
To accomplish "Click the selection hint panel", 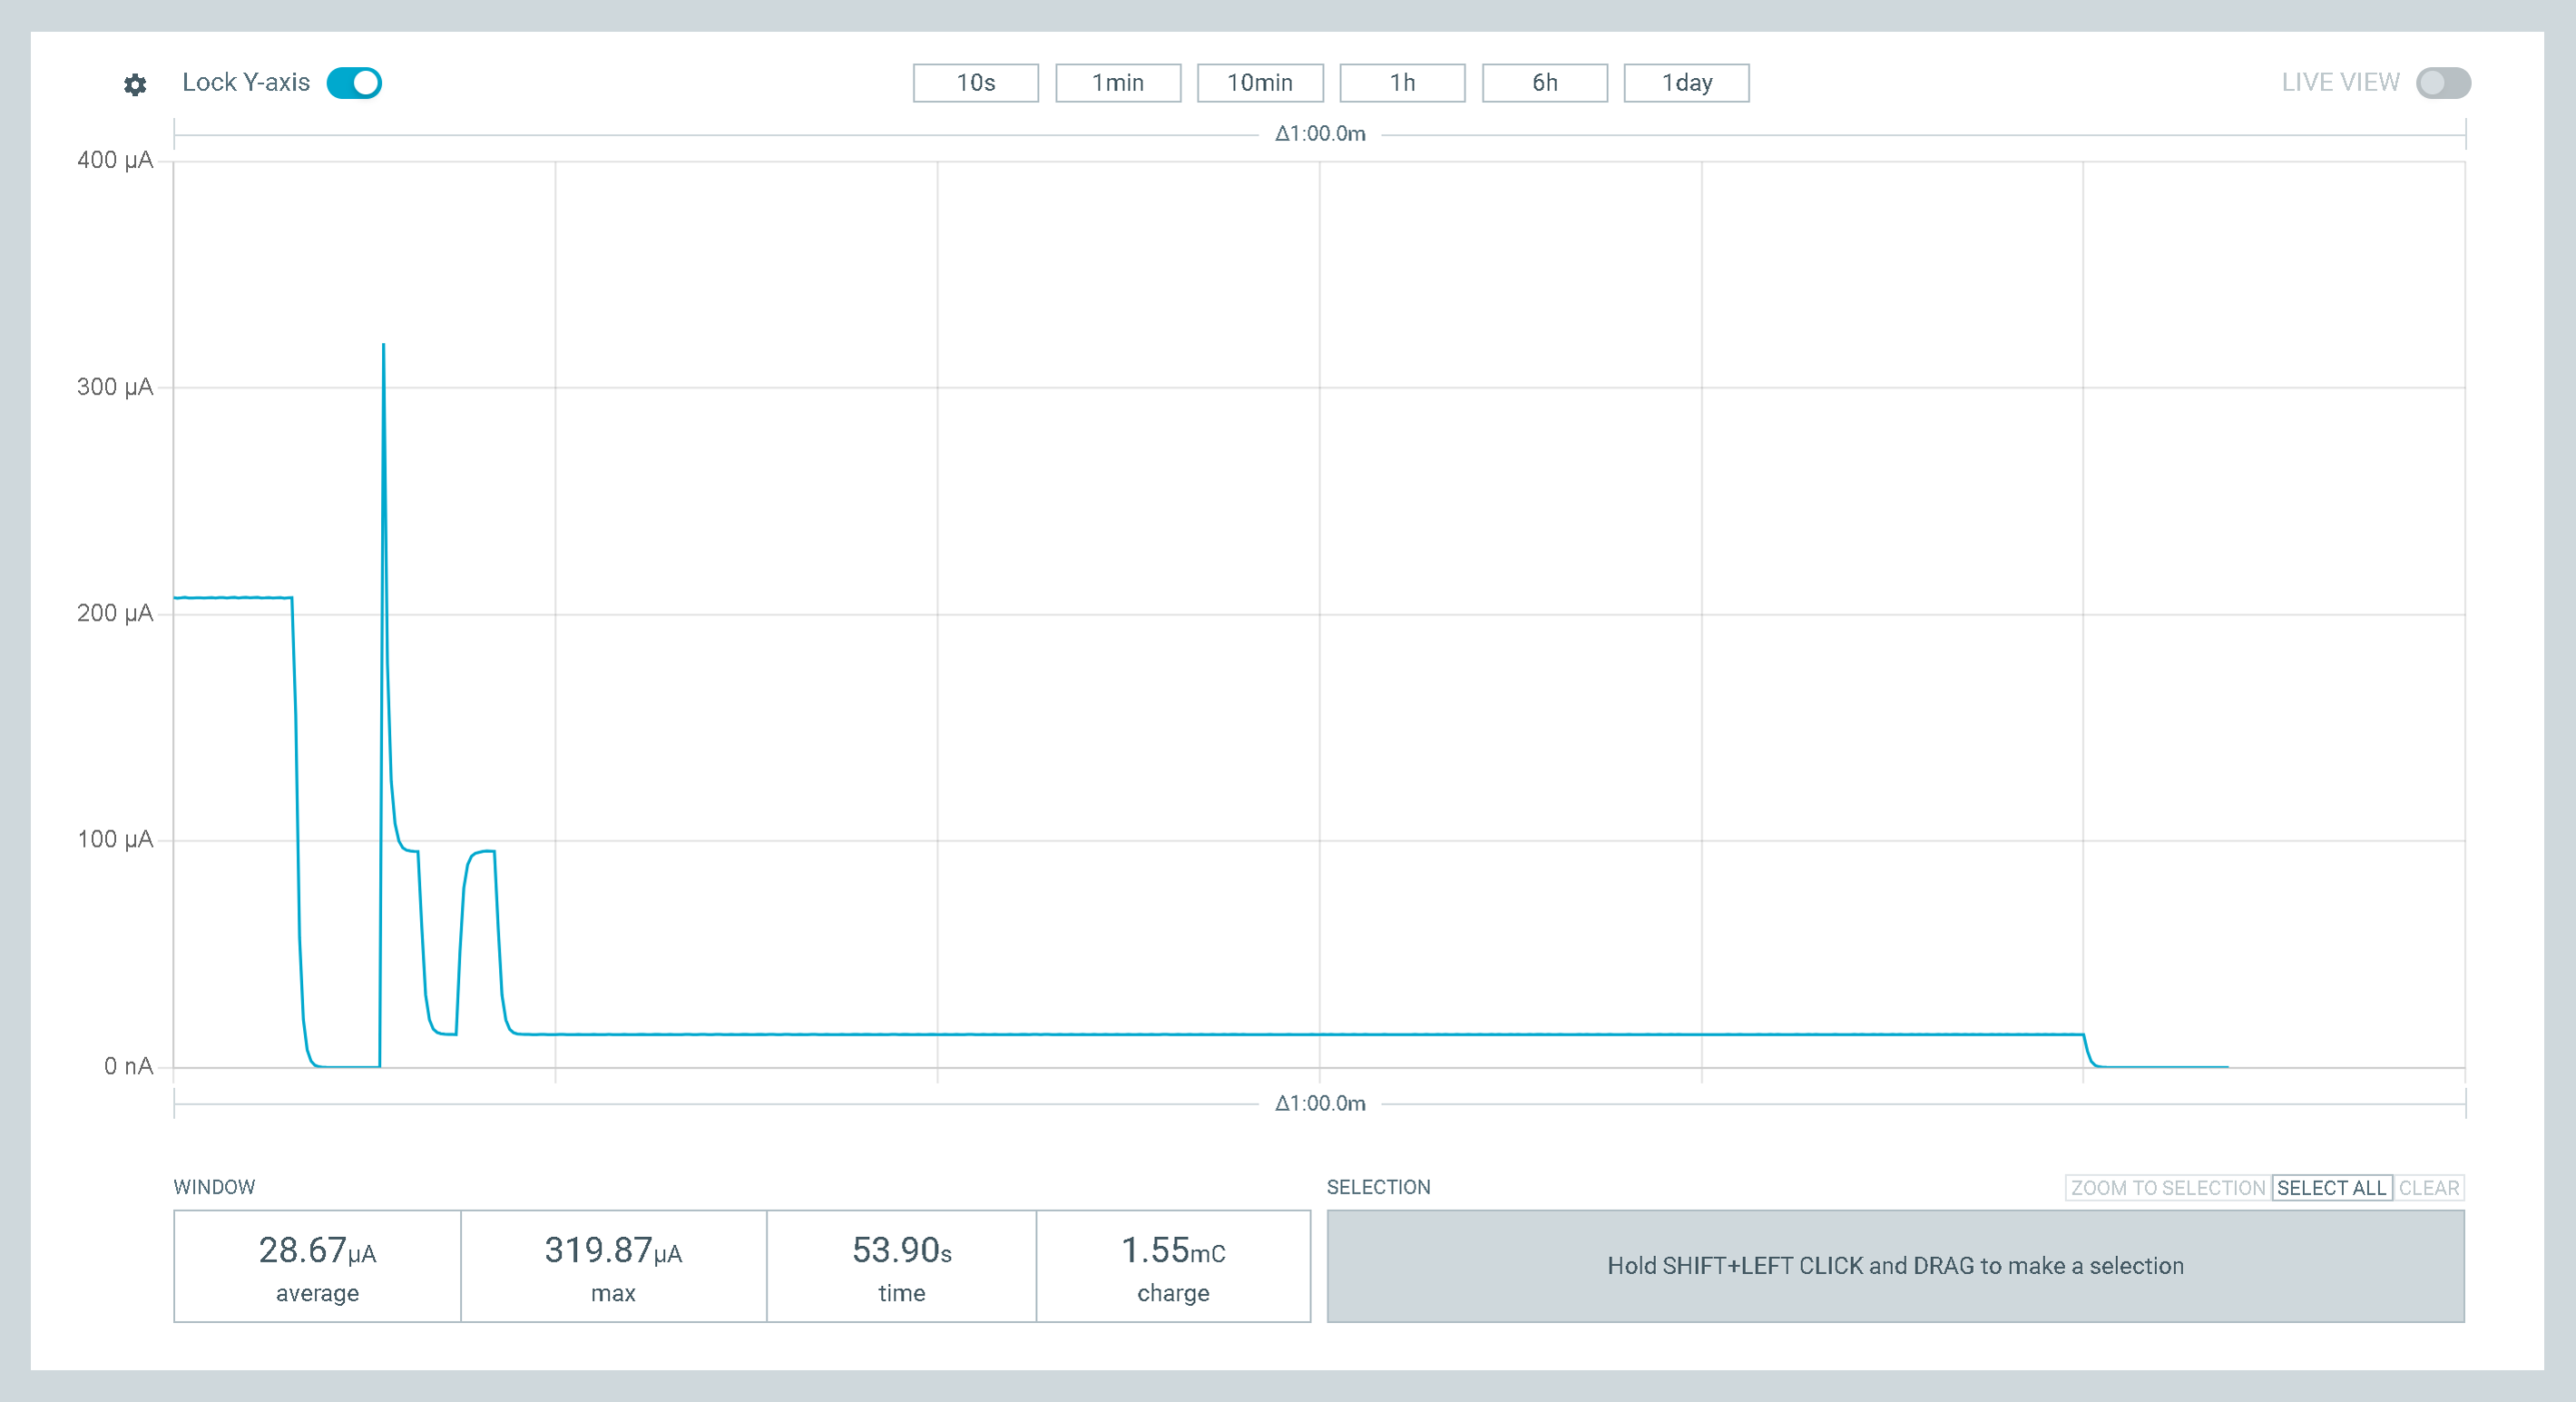I will click(1894, 1266).
